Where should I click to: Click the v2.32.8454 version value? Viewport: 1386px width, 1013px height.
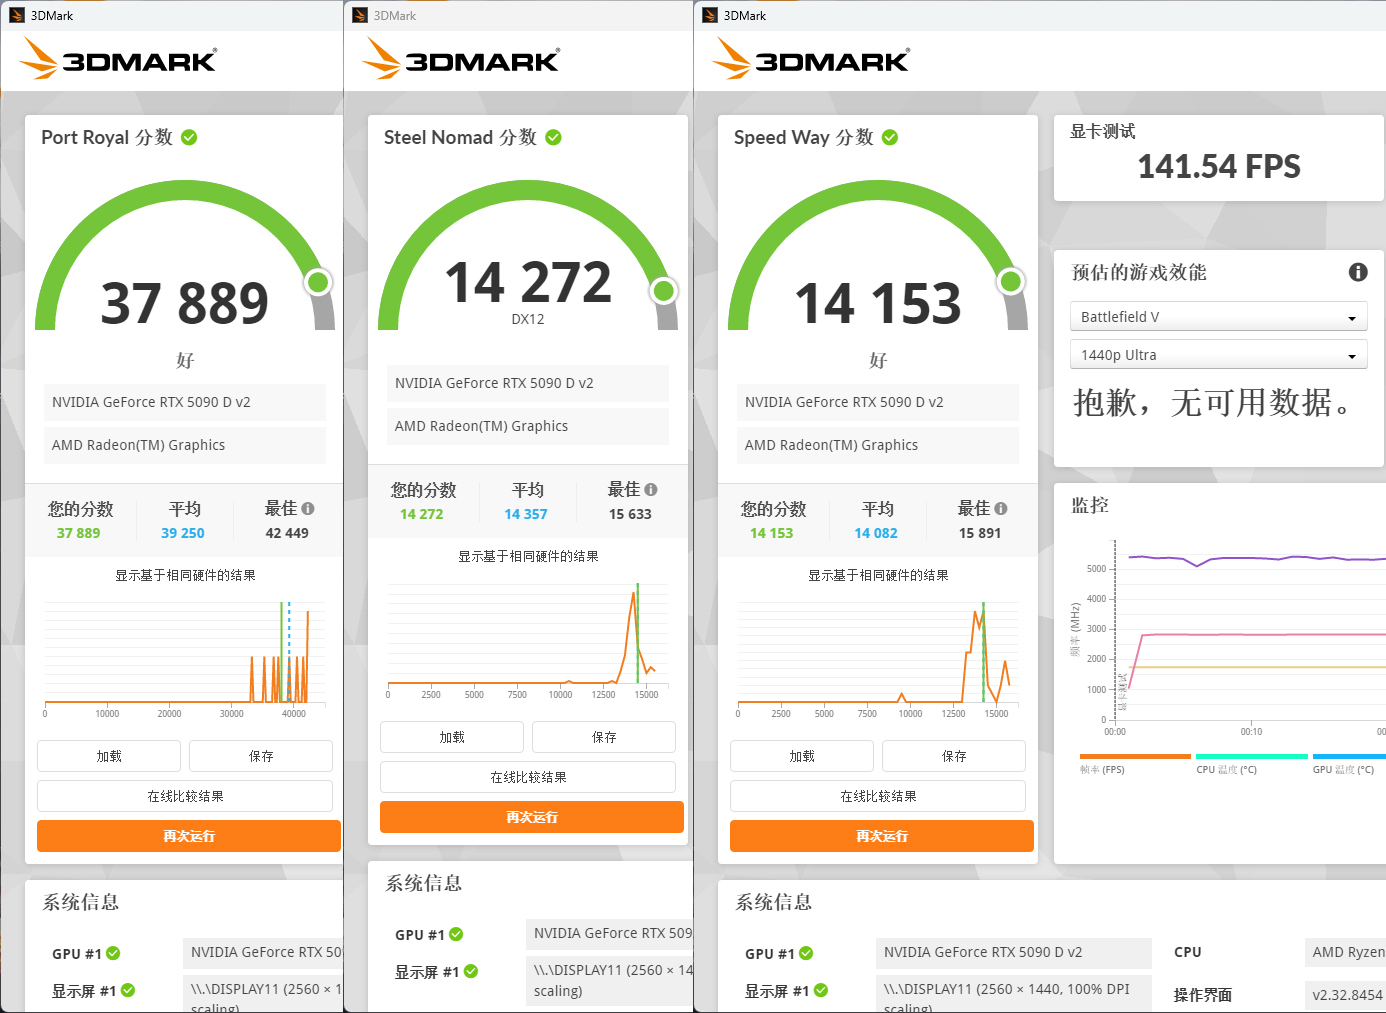point(1347,995)
